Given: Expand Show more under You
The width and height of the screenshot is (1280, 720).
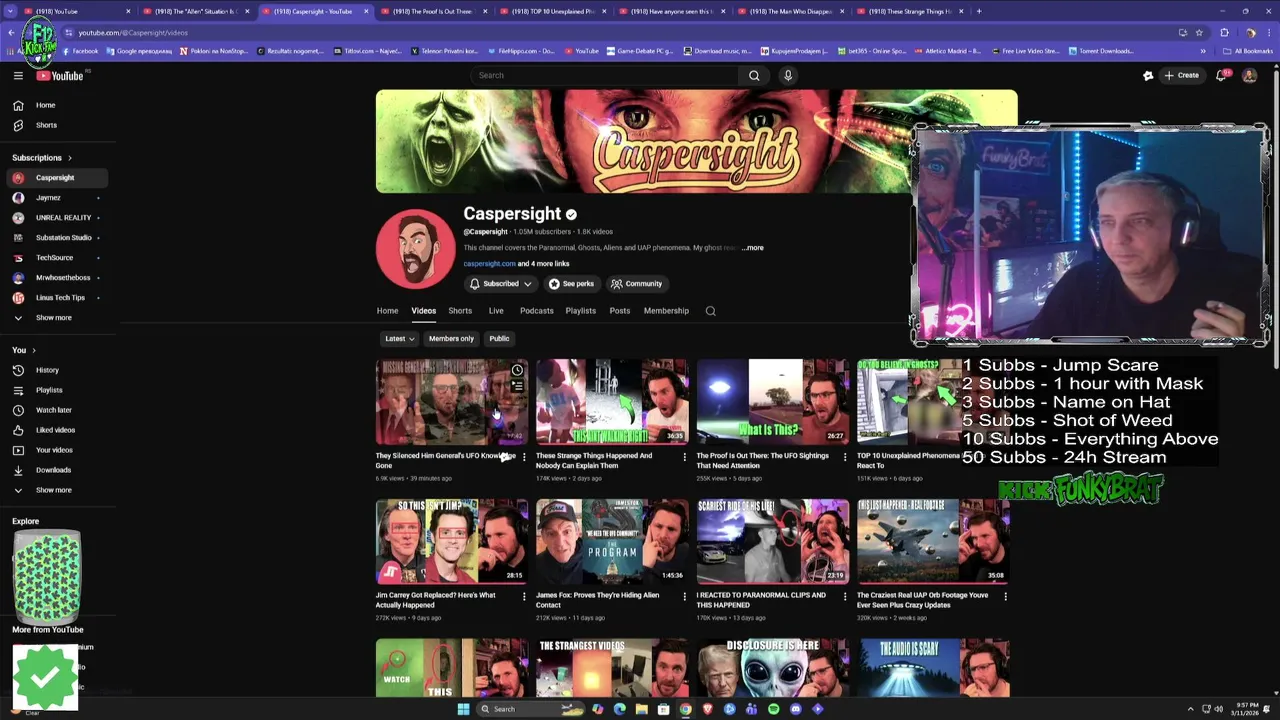Looking at the screenshot, I should click(x=55, y=490).
